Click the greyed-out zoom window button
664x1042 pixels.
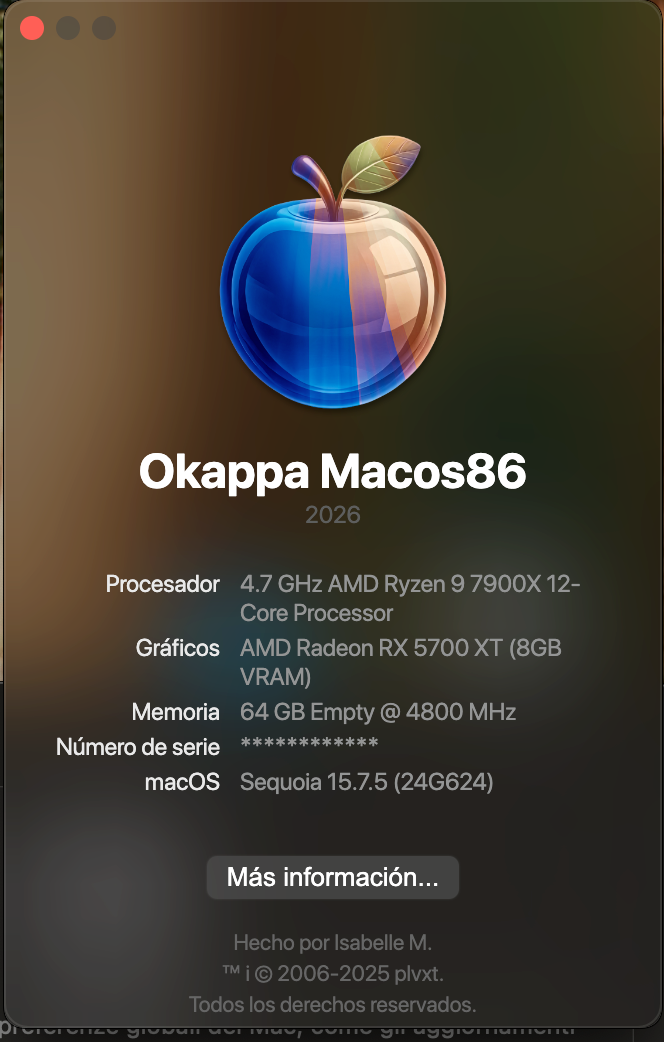[x=104, y=28]
